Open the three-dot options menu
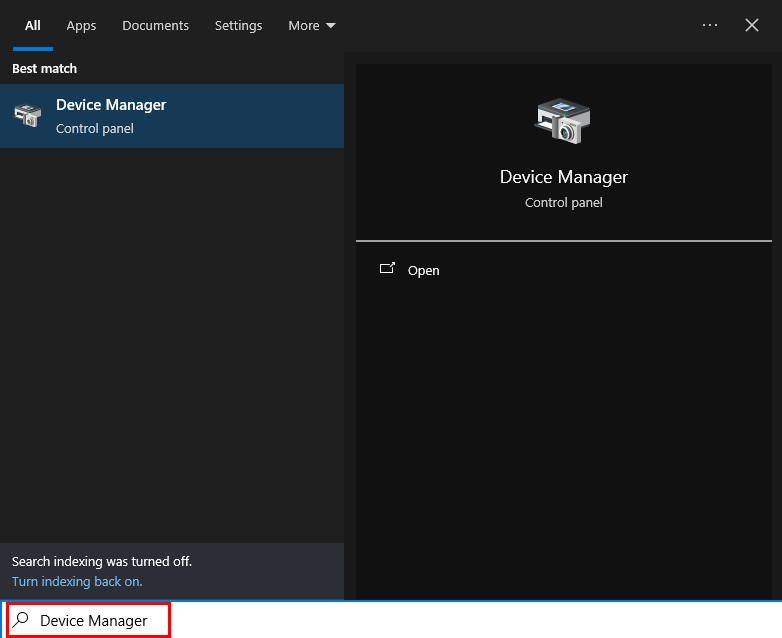This screenshot has height=638, width=782. point(709,25)
